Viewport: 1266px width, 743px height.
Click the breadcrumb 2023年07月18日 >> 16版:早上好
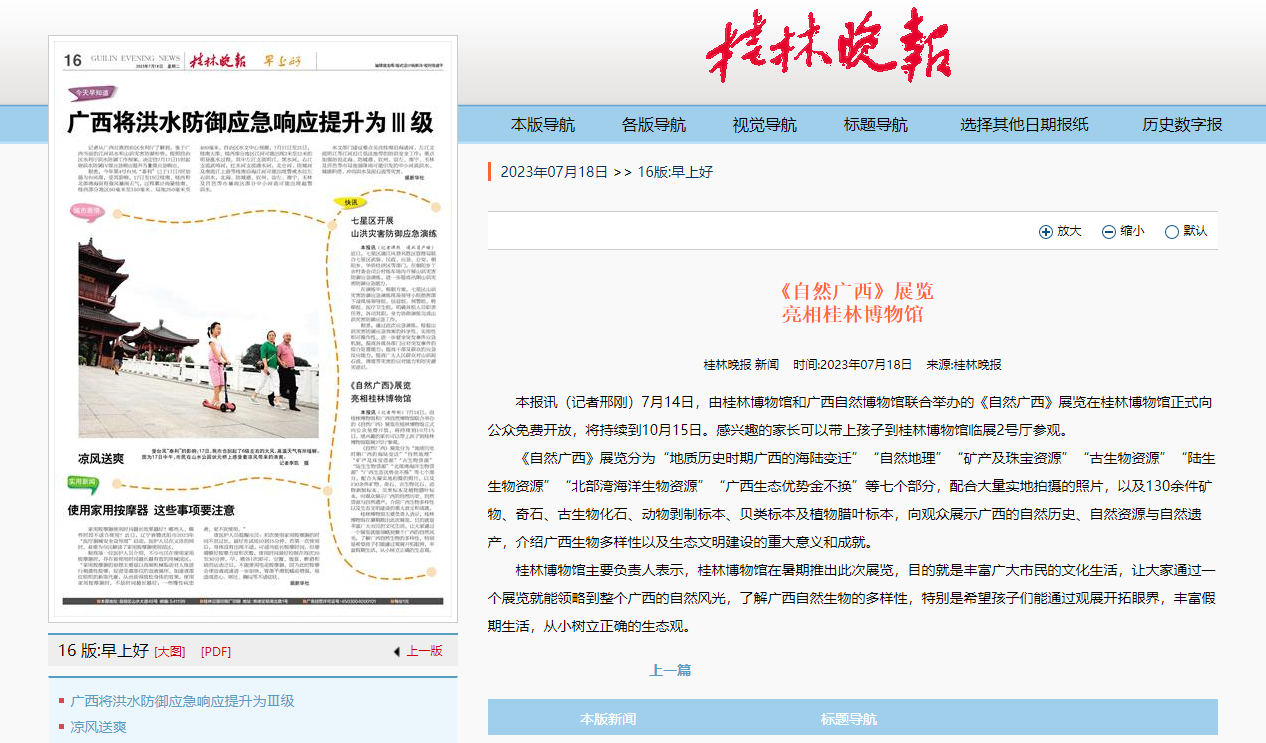[x=606, y=172]
